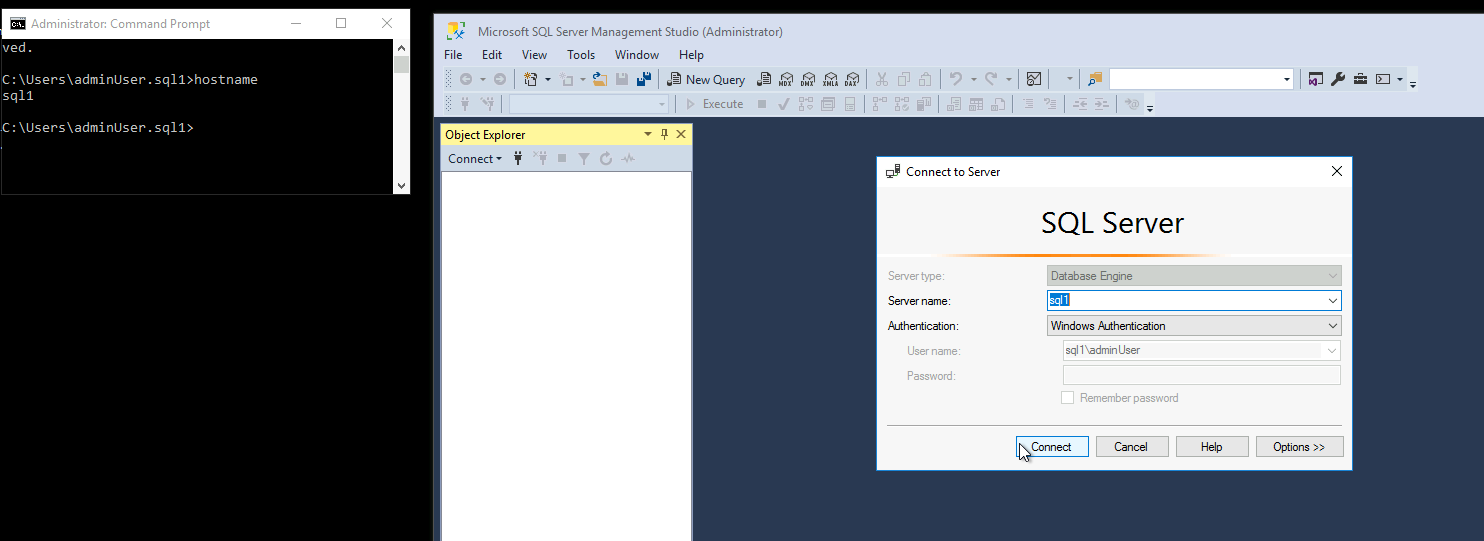Open the Authentication dropdown
Image resolution: width=1484 pixels, height=541 pixels.
1332,326
